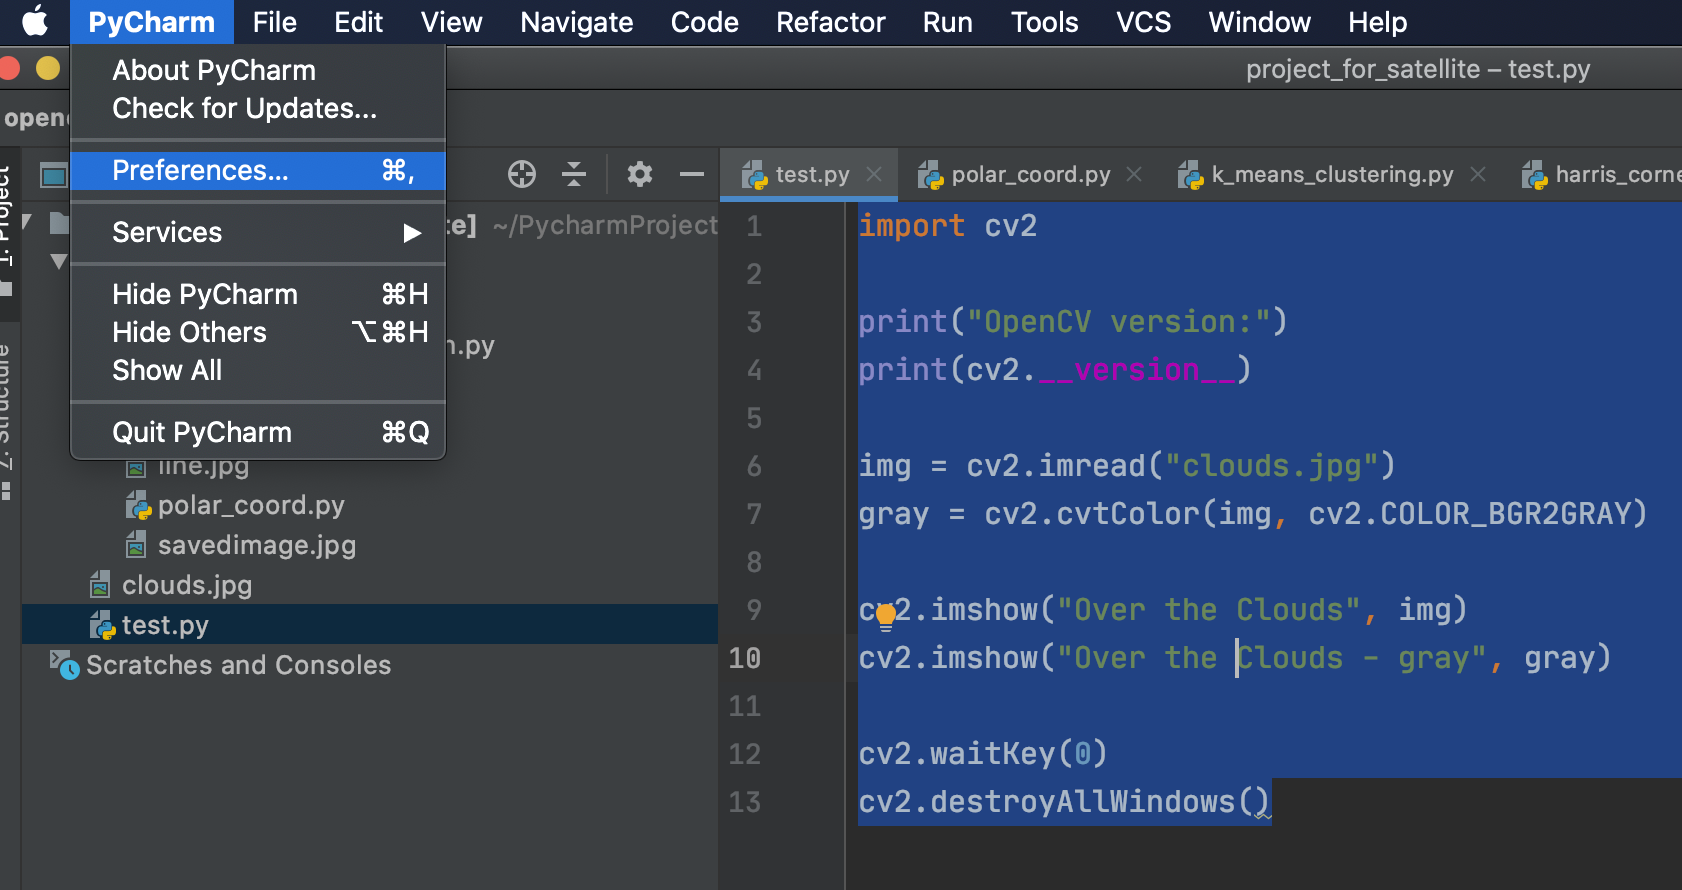Open the Navigate menu
The image size is (1682, 890).
point(576,22)
